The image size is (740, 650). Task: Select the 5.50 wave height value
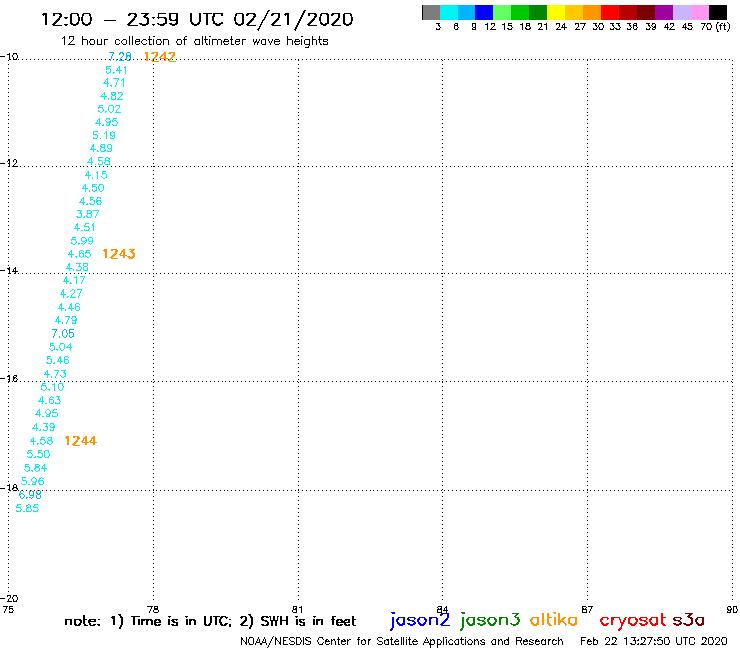pyautogui.click(x=38, y=454)
